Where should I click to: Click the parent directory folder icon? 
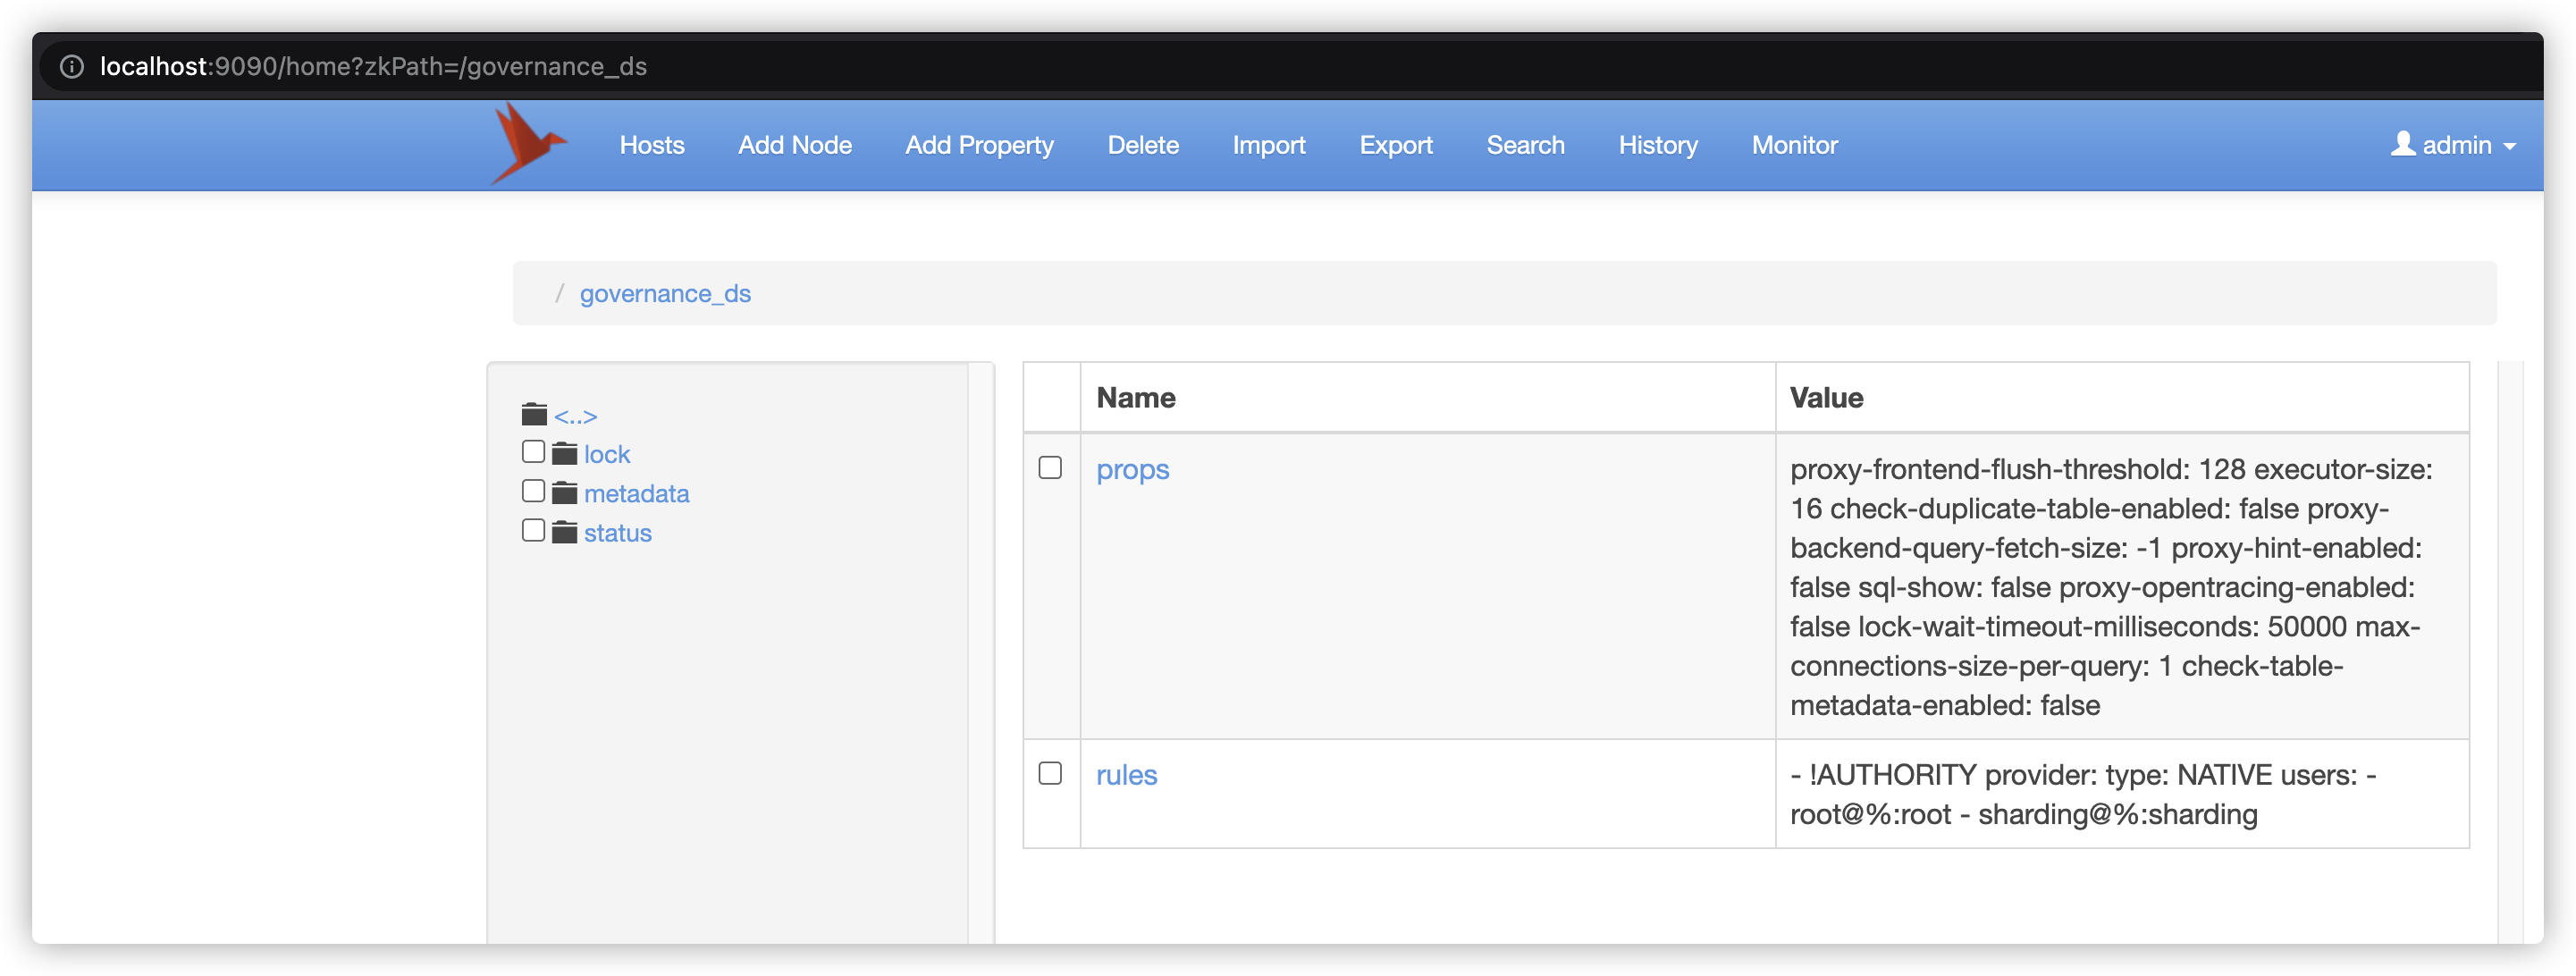coord(534,414)
